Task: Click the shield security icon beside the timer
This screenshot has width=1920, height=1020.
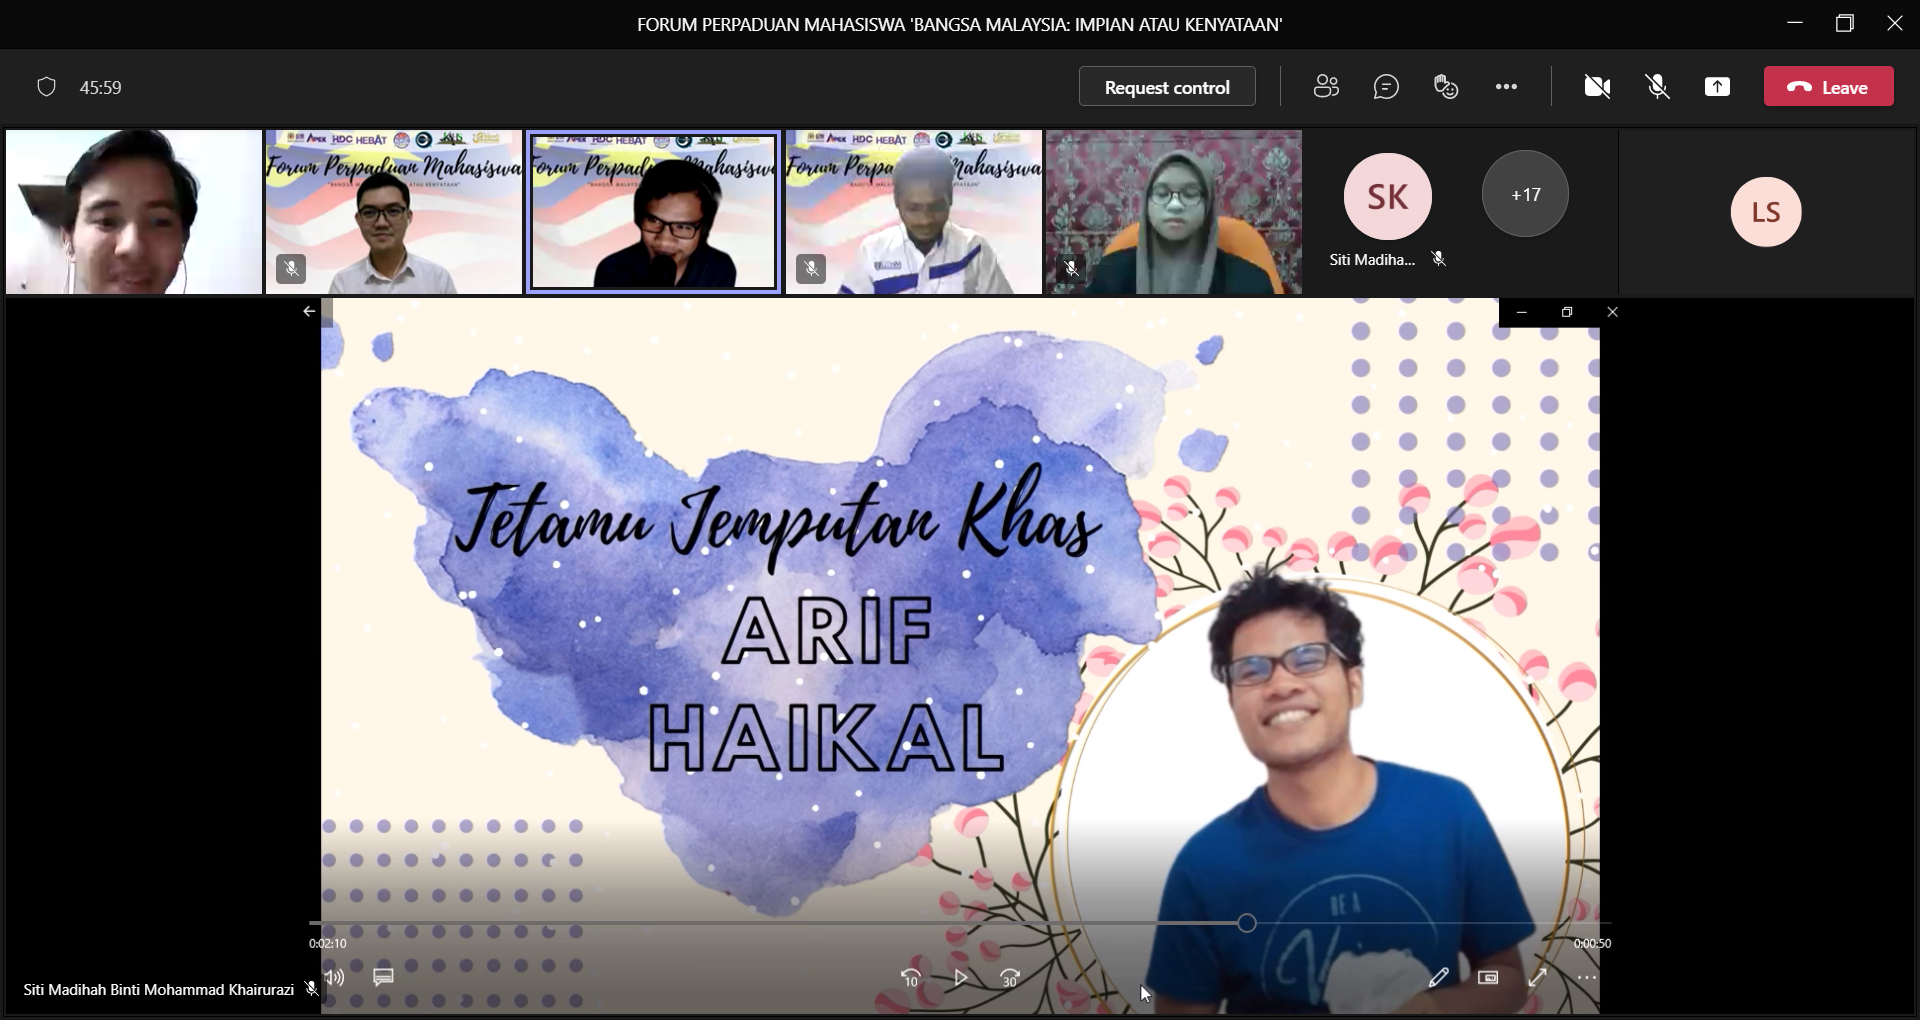Action: point(46,87)
